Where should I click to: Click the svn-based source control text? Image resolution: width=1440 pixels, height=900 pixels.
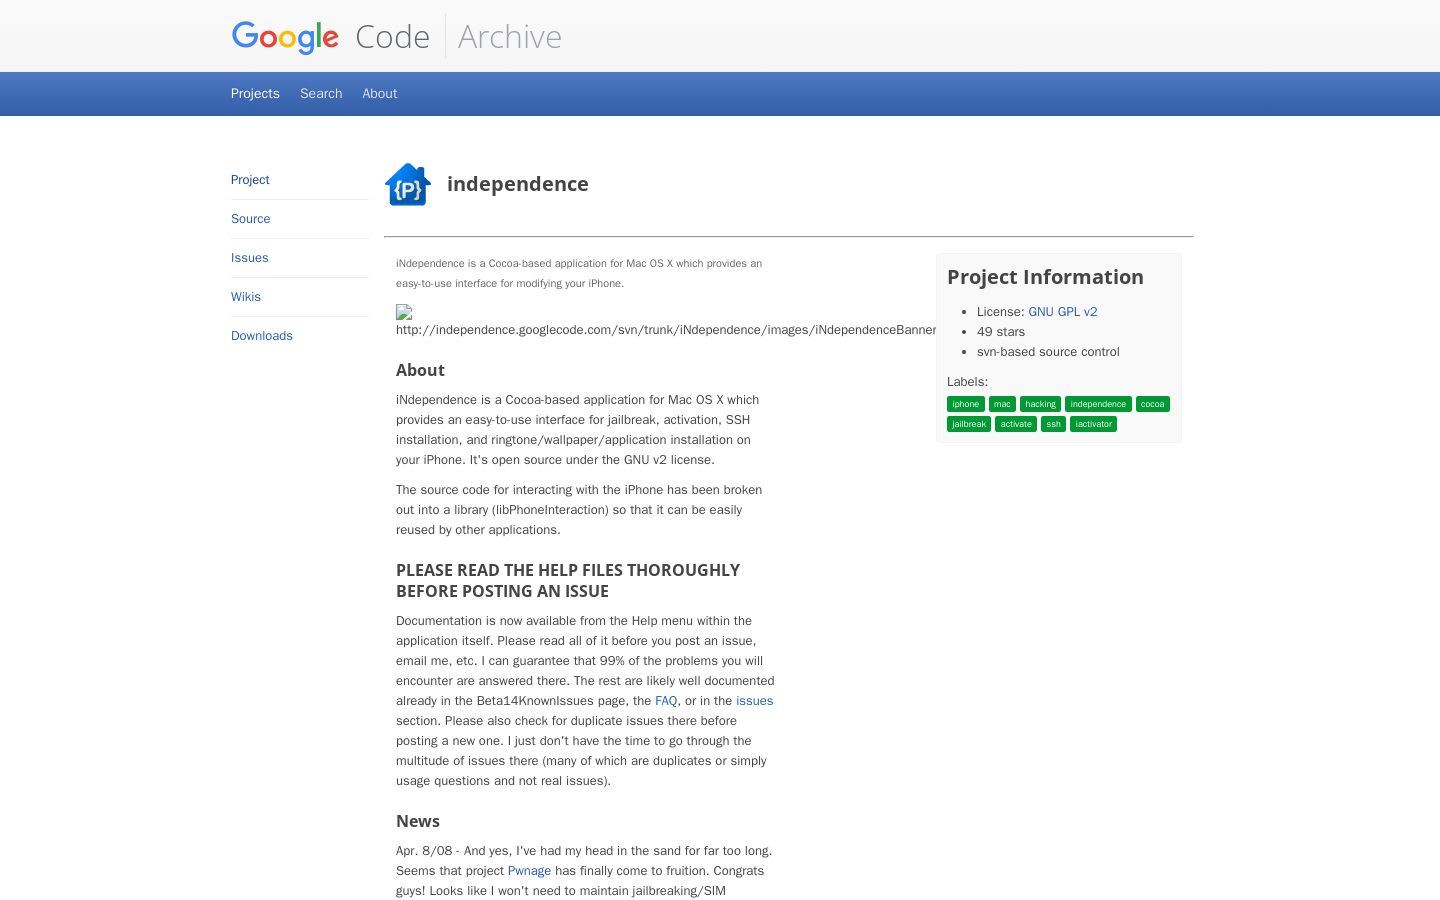coord(1048,352)
